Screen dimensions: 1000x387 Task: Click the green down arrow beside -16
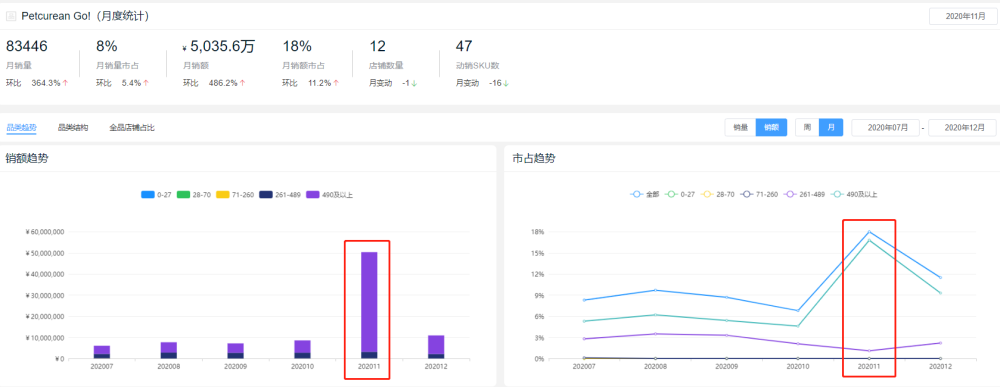click(x=505, y=83)
